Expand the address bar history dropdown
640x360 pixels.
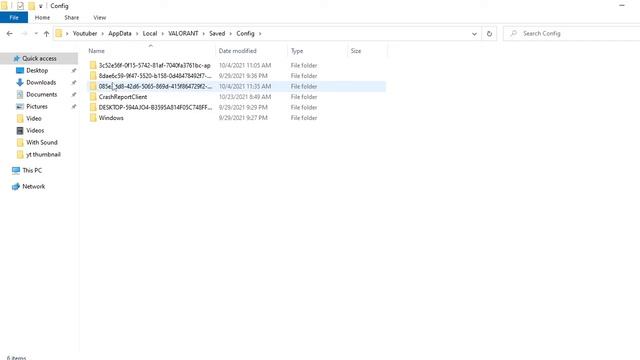[x=474, y=34]
